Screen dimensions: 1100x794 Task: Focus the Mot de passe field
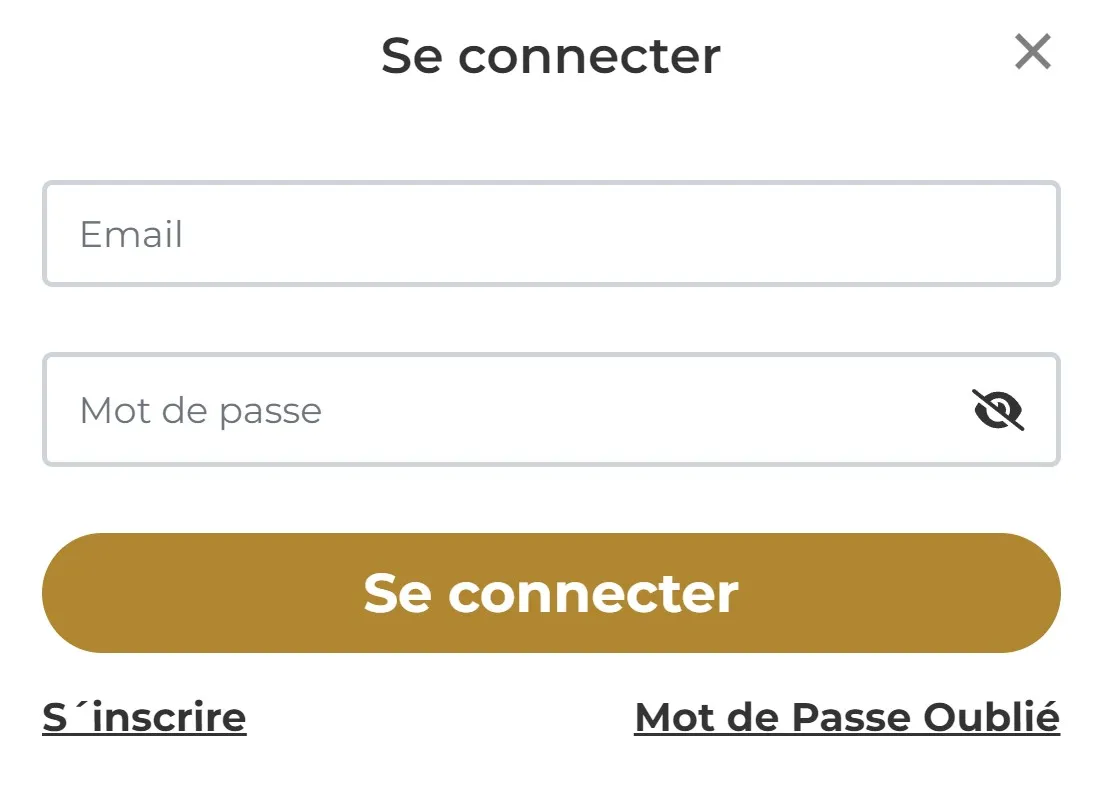tap(500, 410)
